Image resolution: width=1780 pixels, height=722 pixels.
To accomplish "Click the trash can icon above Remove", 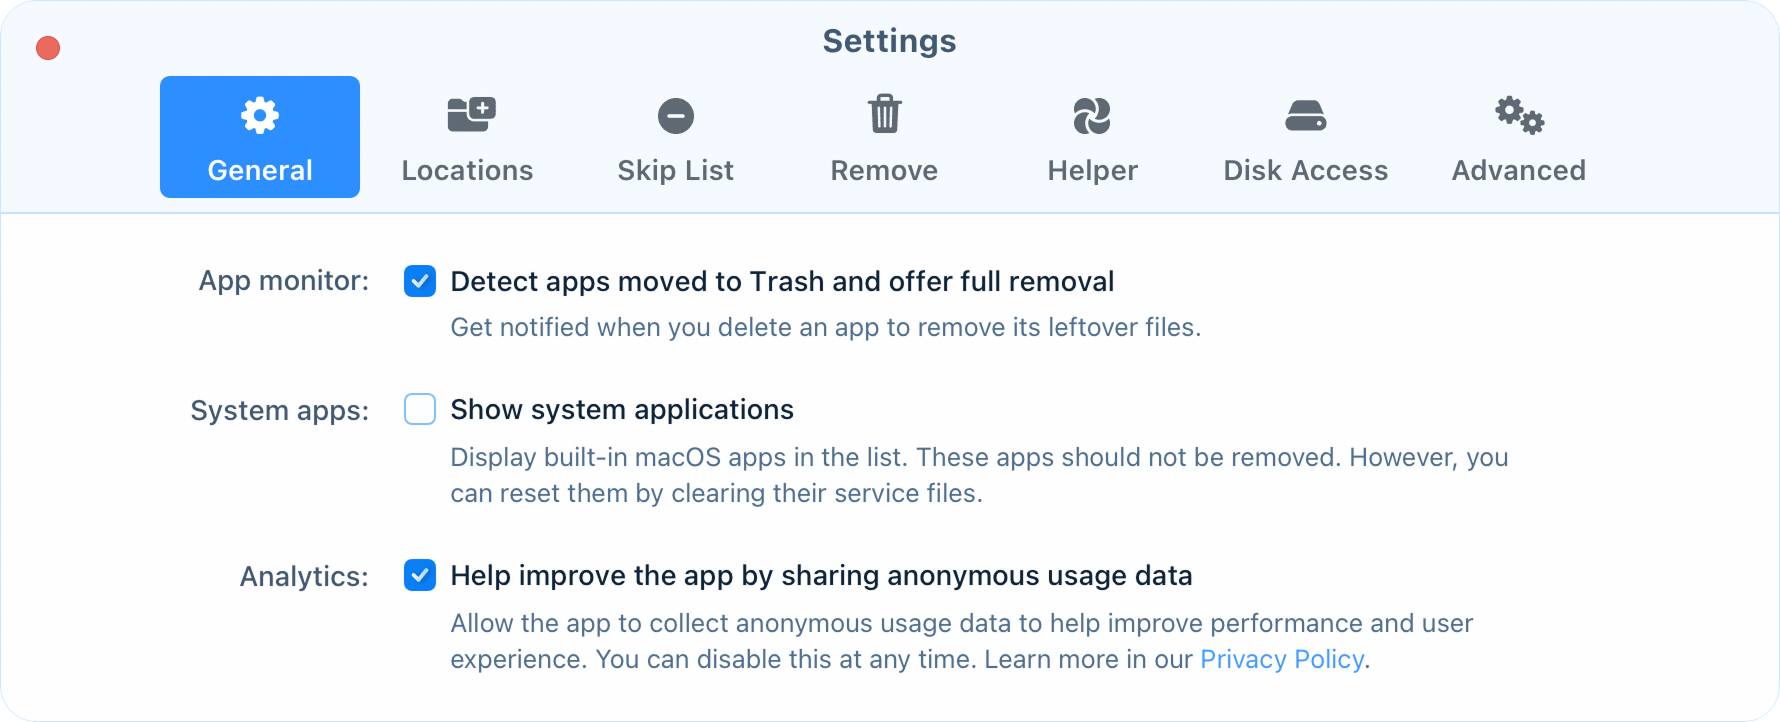I will pyautogui.click(x=884, y=114).
